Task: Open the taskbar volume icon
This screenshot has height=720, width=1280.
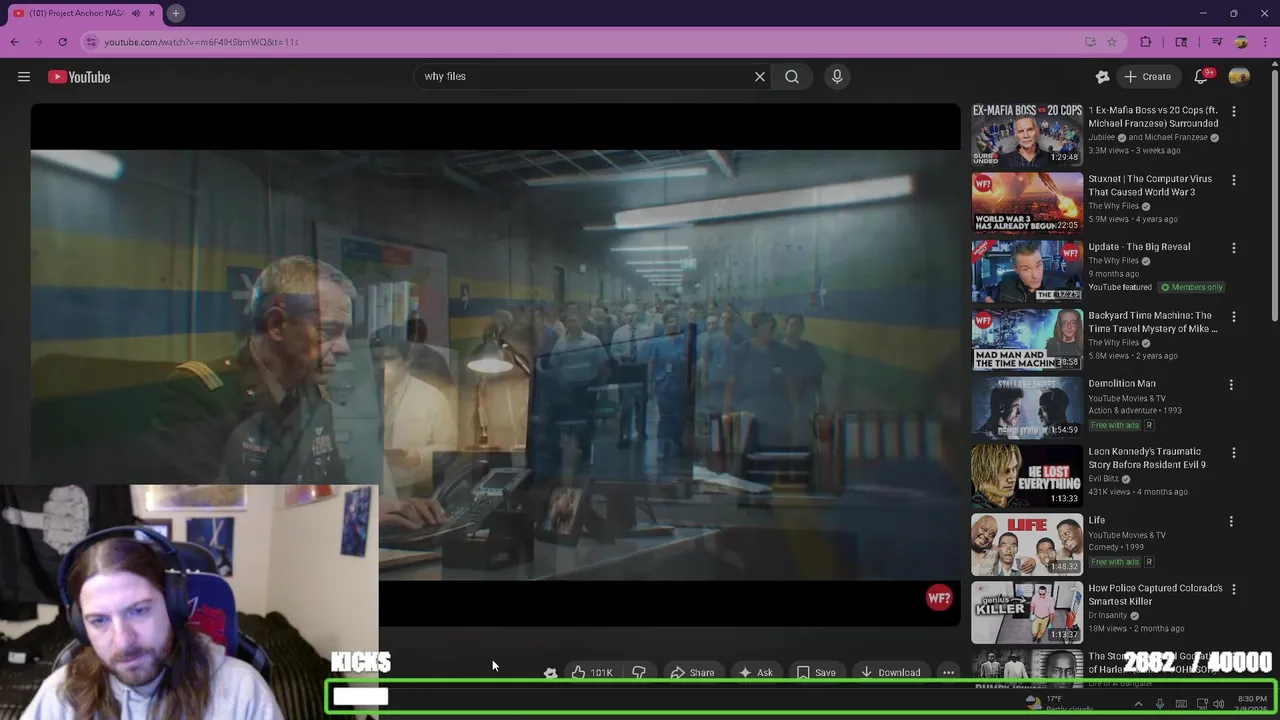Action: (x=1218, y=704)
